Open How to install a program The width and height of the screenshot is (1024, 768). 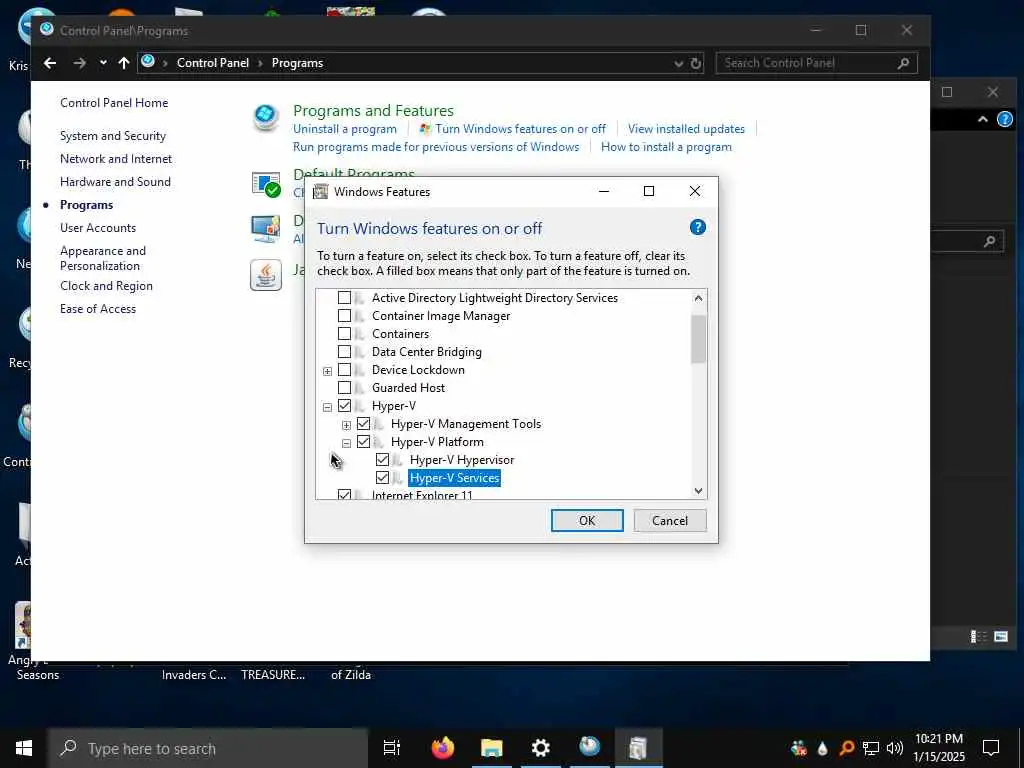point(666,147)
